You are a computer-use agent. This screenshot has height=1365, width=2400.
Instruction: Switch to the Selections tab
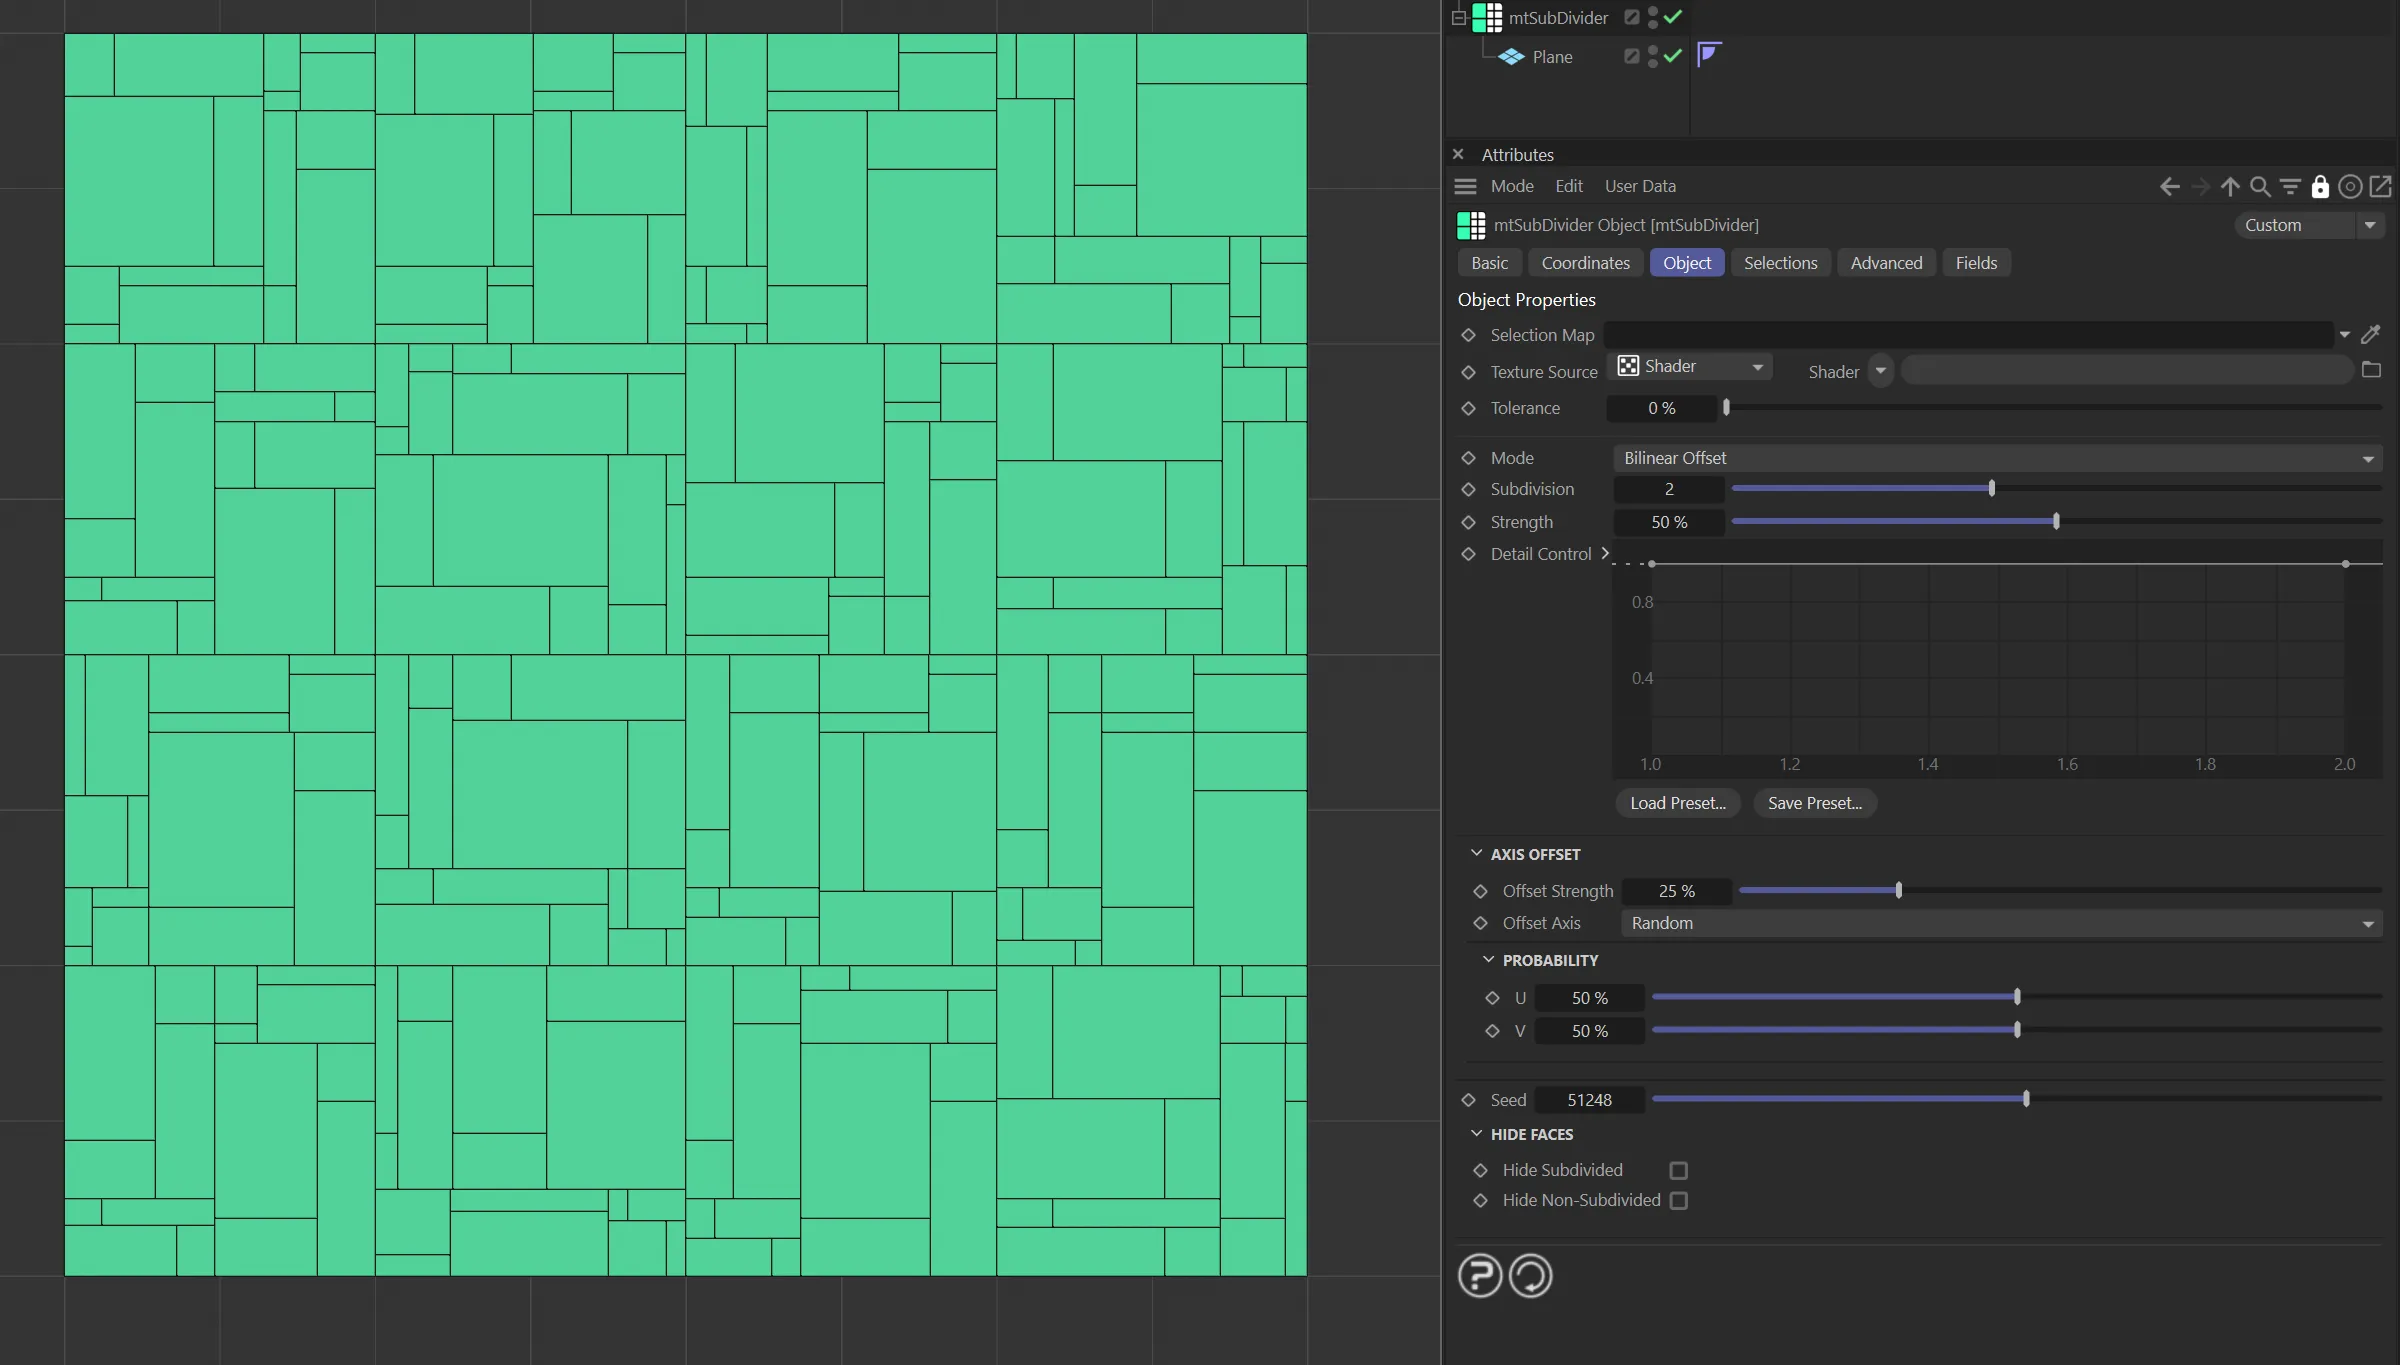(1780, 263)
